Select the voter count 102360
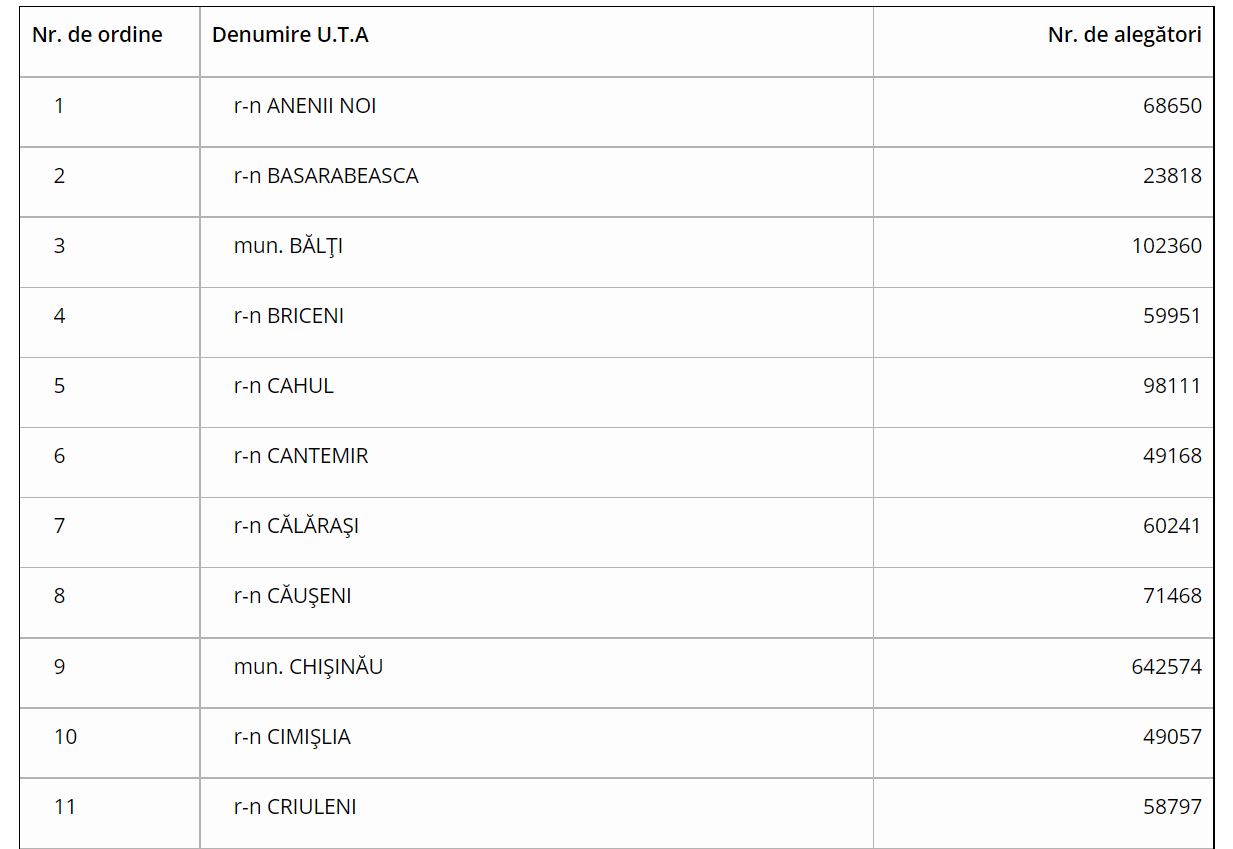The image size is (1233, 849). [1167, 246]
